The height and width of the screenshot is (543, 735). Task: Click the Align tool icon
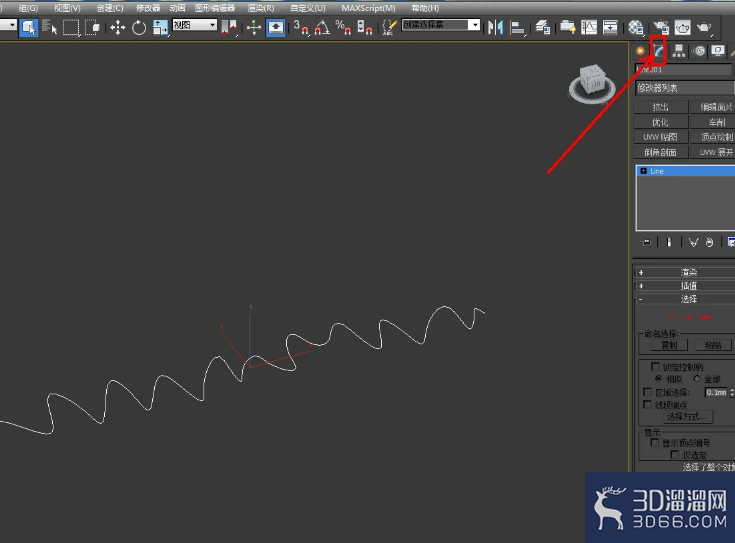coord(517,27)
